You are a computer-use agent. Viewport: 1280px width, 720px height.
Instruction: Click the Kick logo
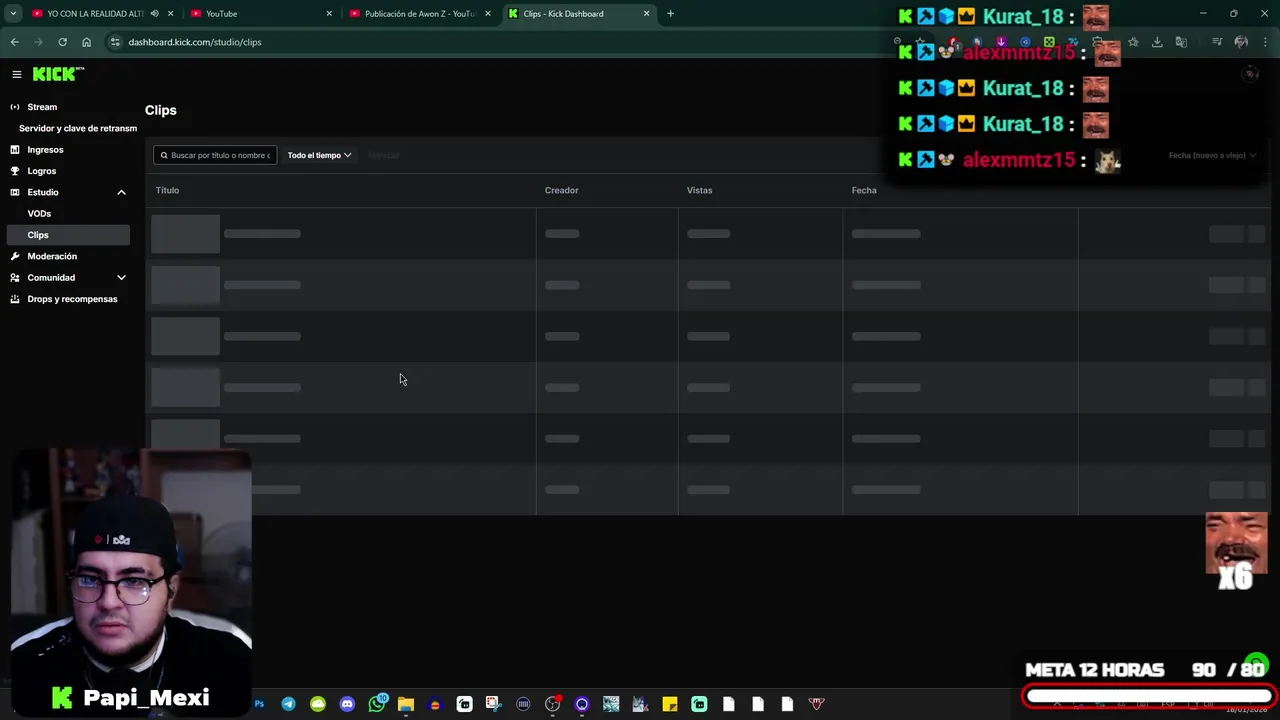(x=58, y=74)
